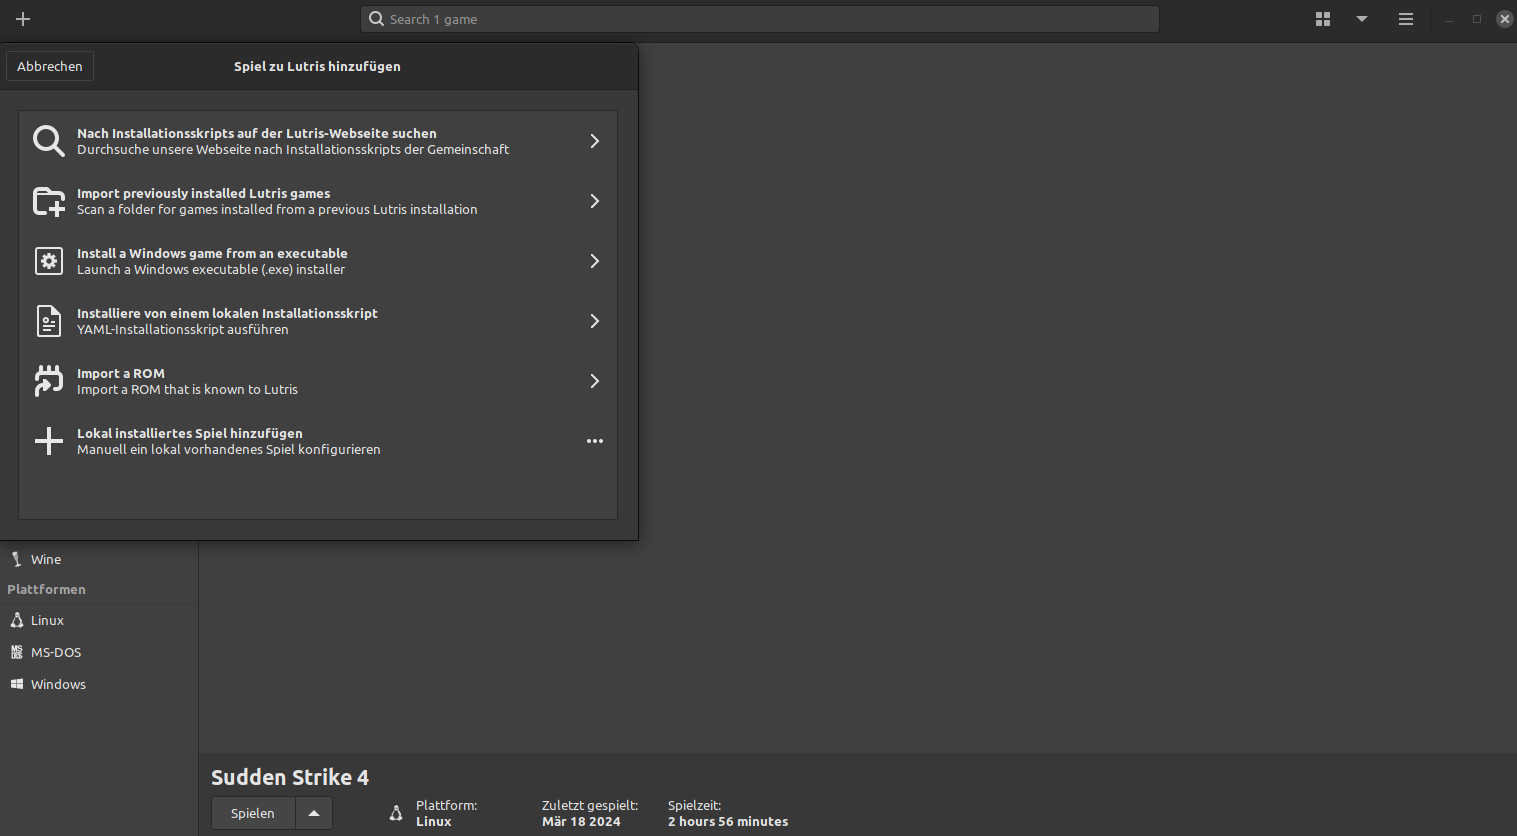This screenshot has width=1517, height=836.
Task: Minimize the Lutris window
Action: (1448, 19)
